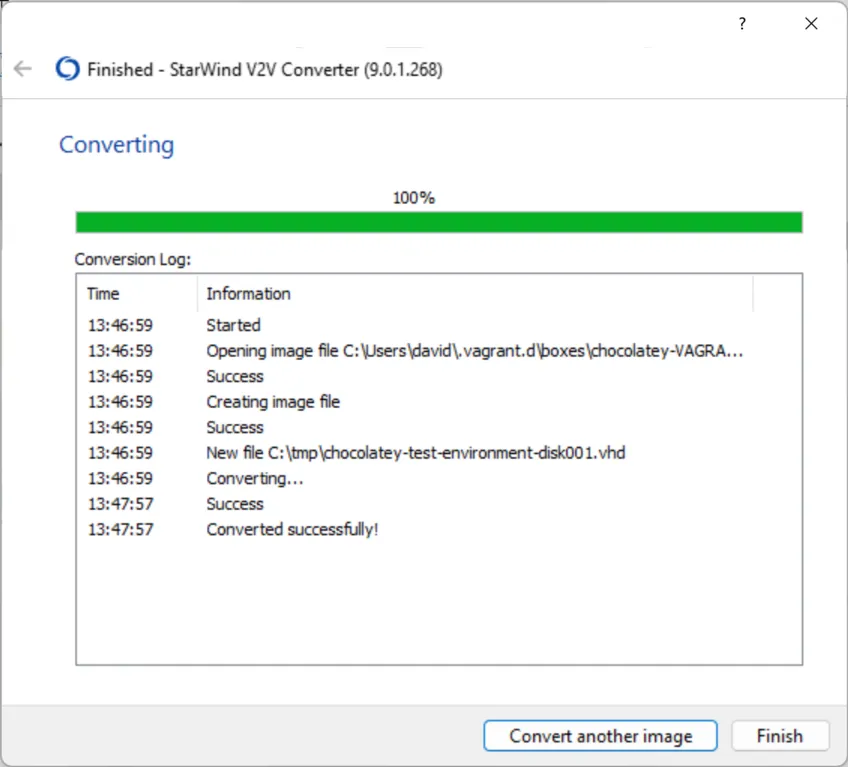This screenshot has height=767, width=848.
Task: Open the help with the question mark icon
Action: click(x=742, y=23)
